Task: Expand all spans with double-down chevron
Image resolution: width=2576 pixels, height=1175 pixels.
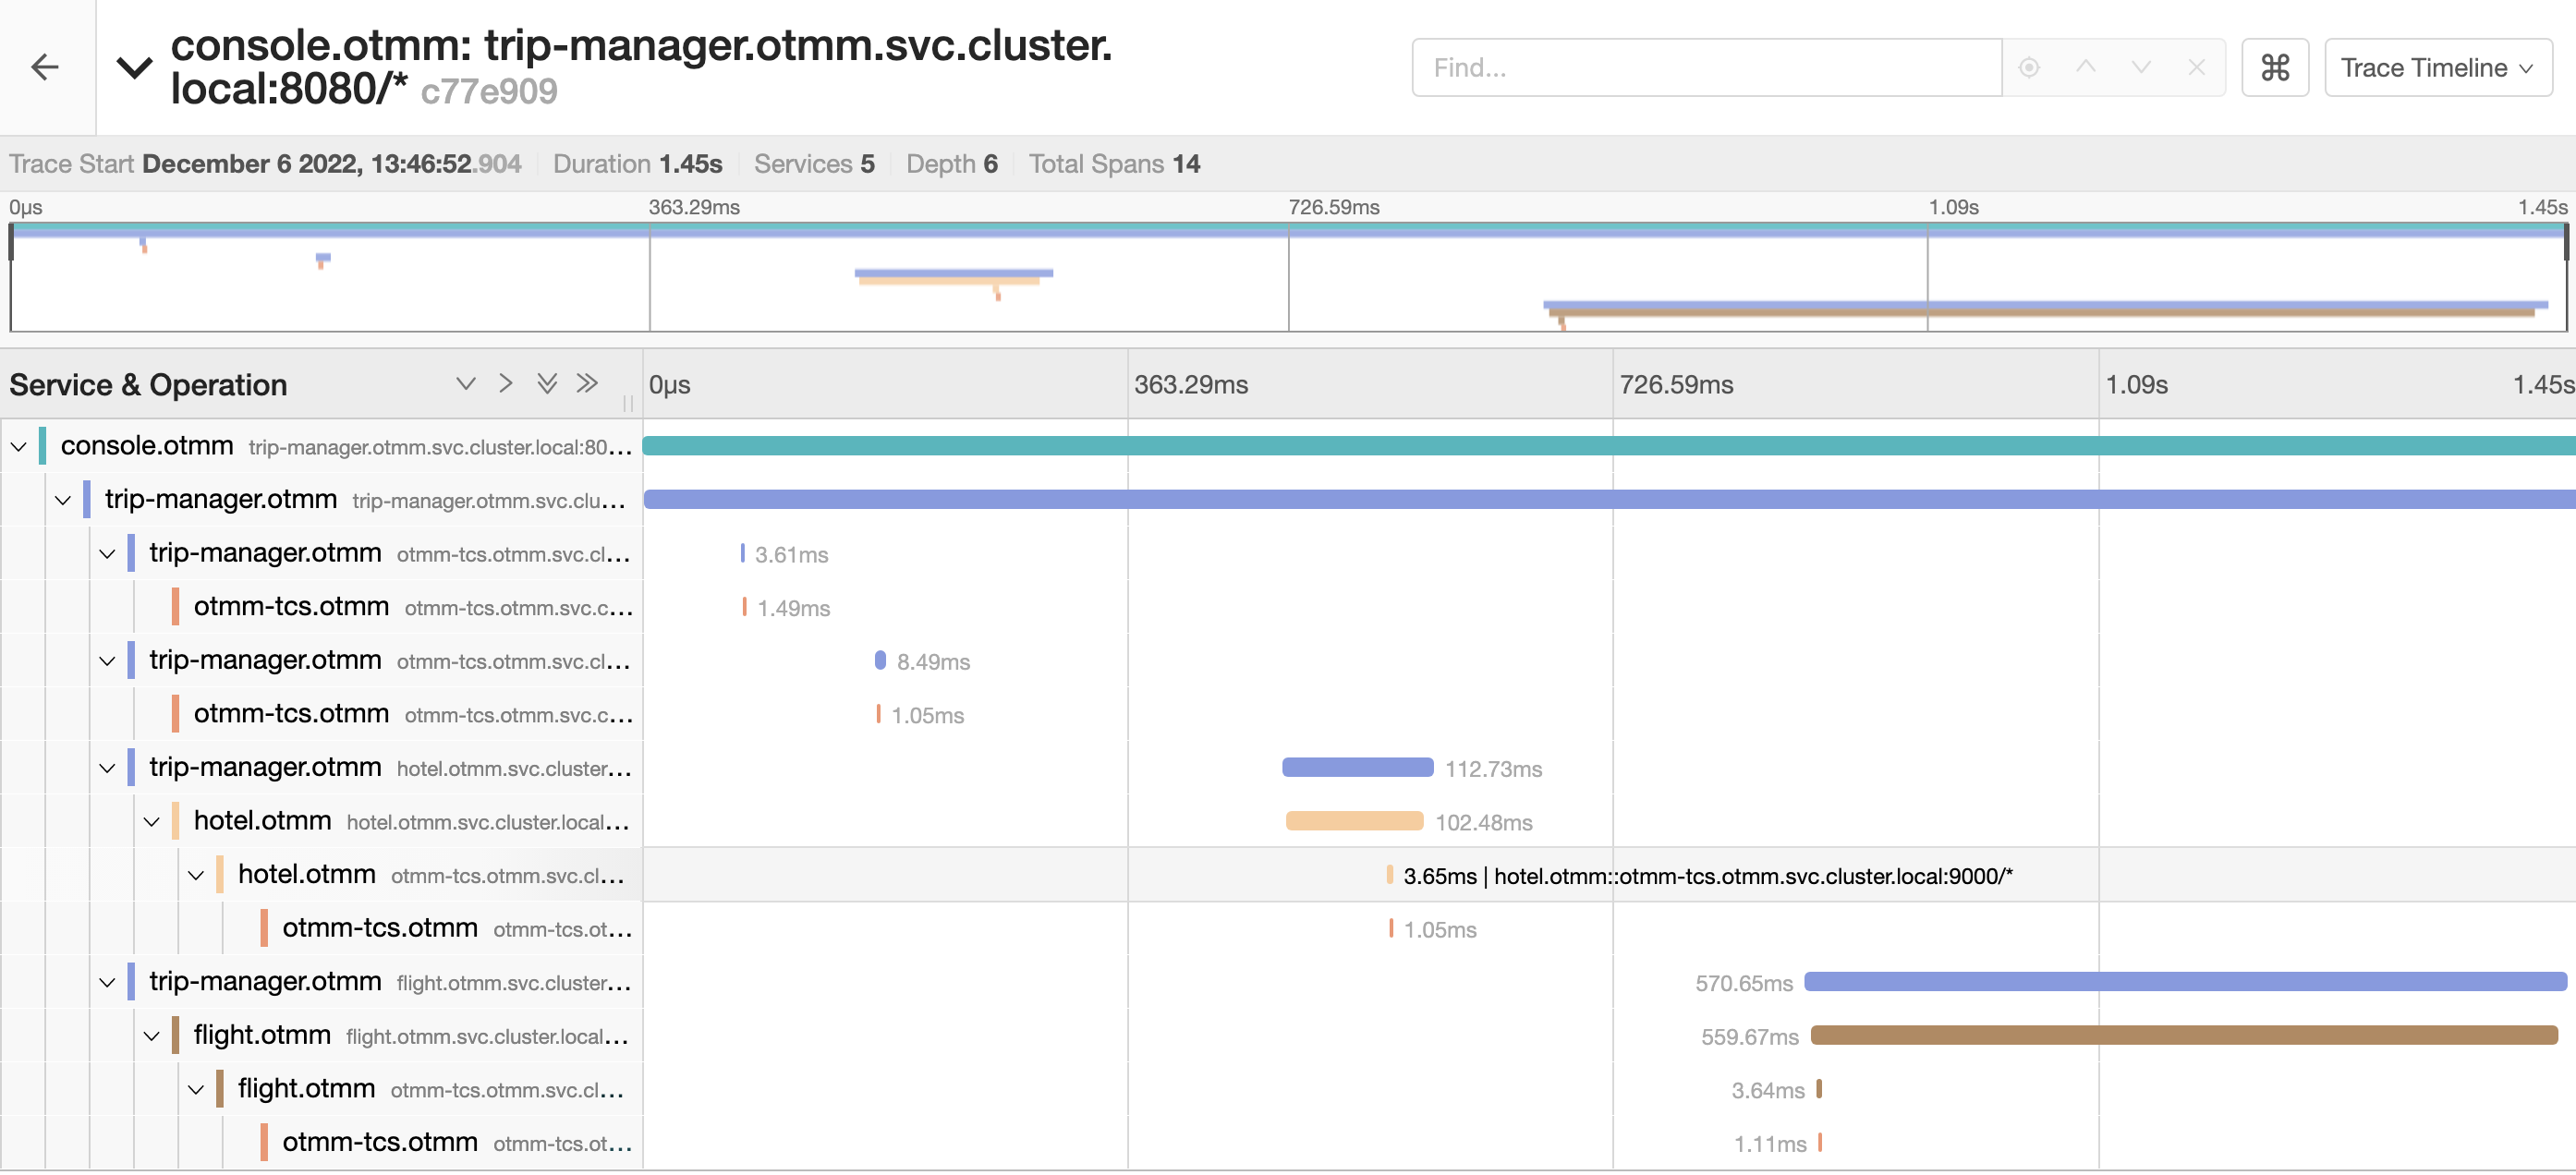Action: [x=546, y=384]
